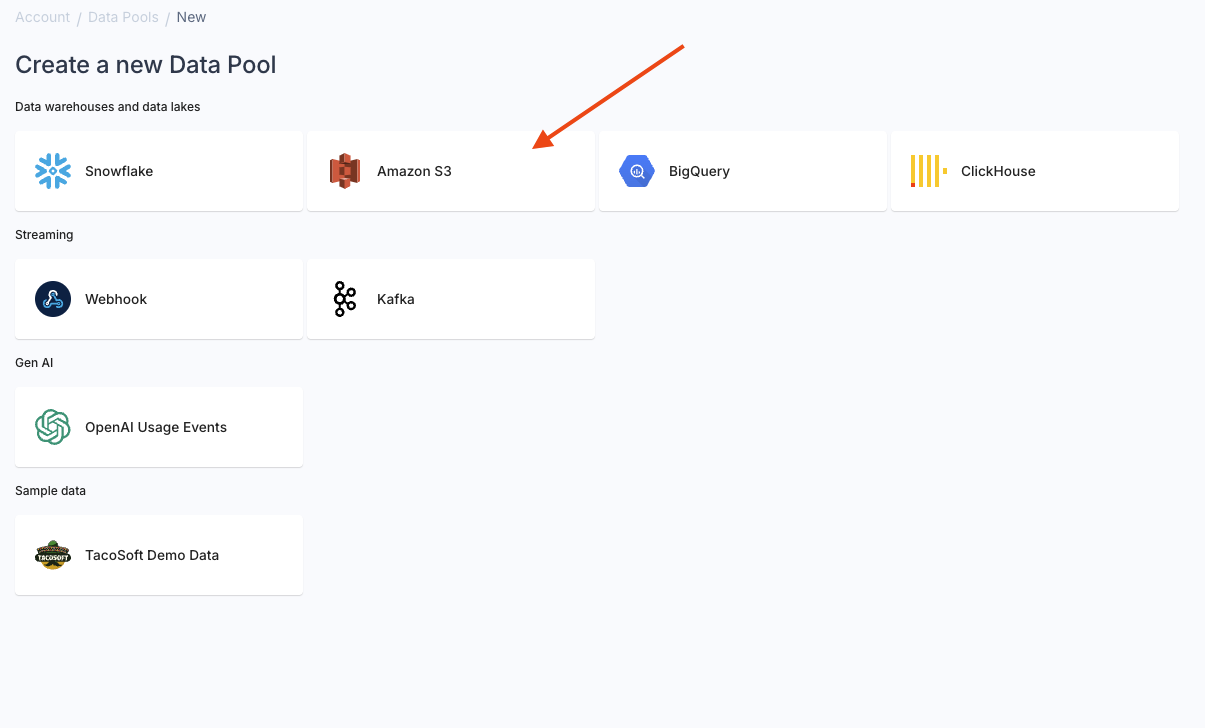Open the Data Pools breadcrumb link
This screenshot has width=1205, height=728.
[x=123, y=16]
